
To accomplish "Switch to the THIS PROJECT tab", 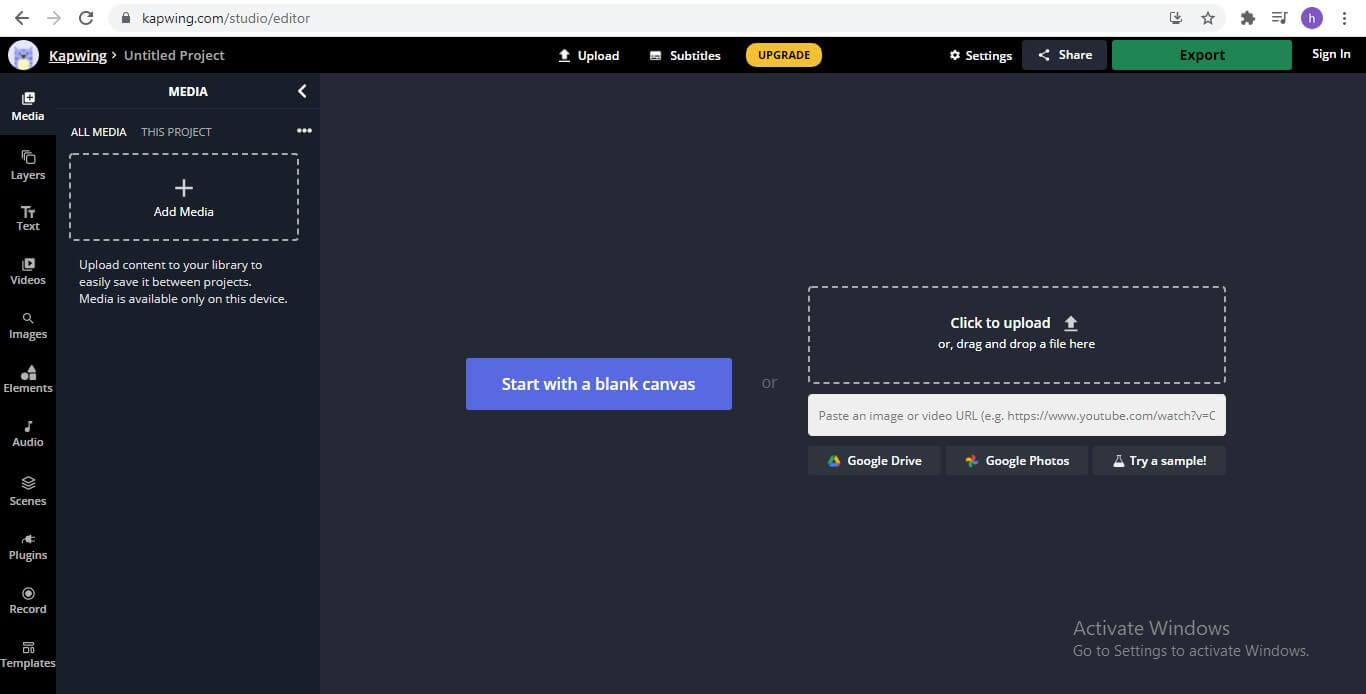I will [x=176, y=132].
